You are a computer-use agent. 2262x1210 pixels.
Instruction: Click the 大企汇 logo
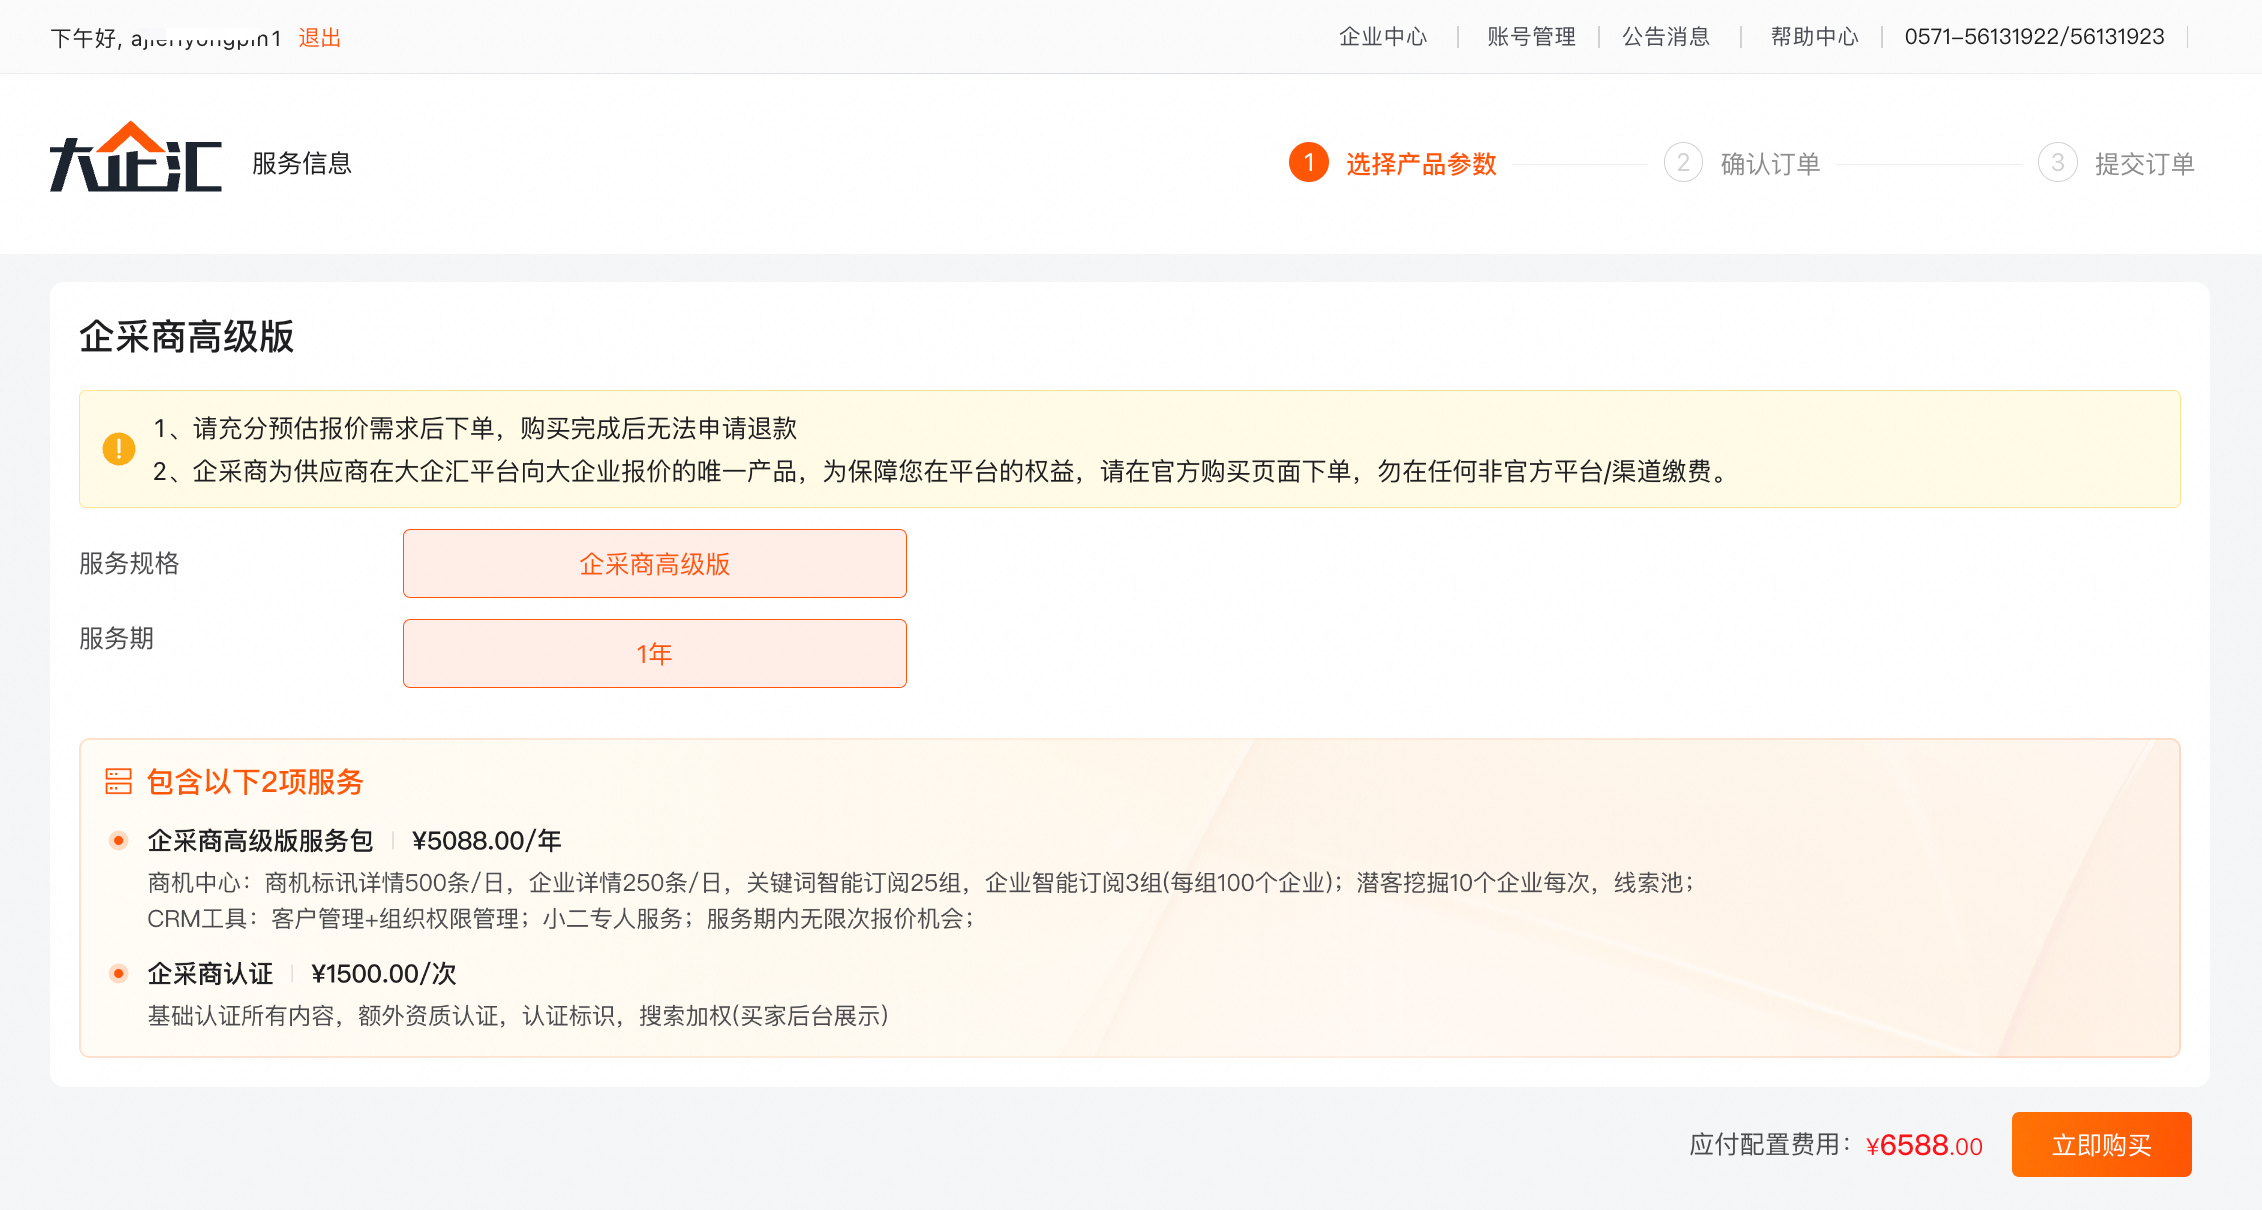136,157
